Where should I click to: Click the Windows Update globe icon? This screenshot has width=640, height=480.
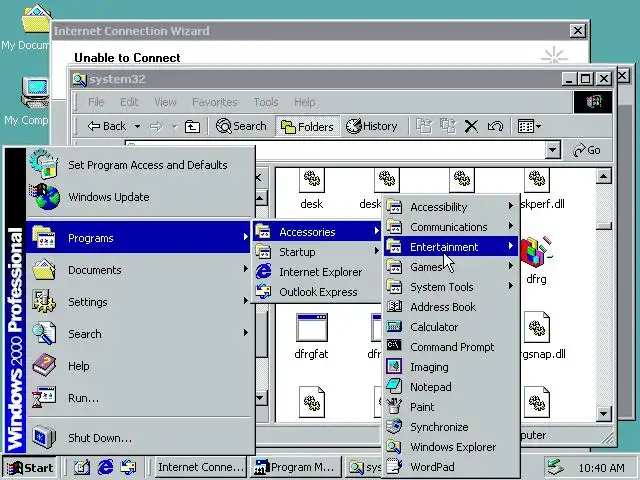(x=44, y=197)
